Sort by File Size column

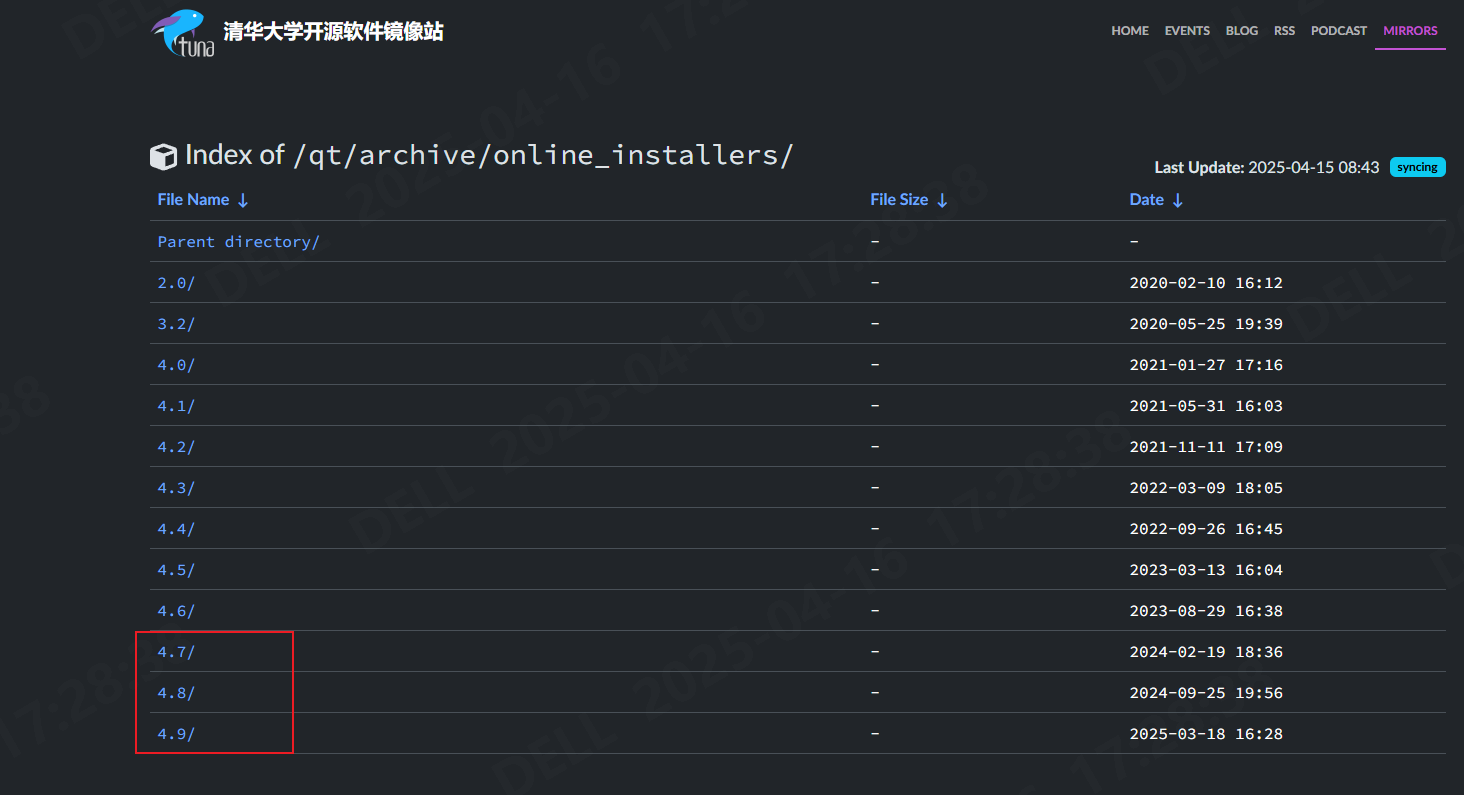coord(909,200)
